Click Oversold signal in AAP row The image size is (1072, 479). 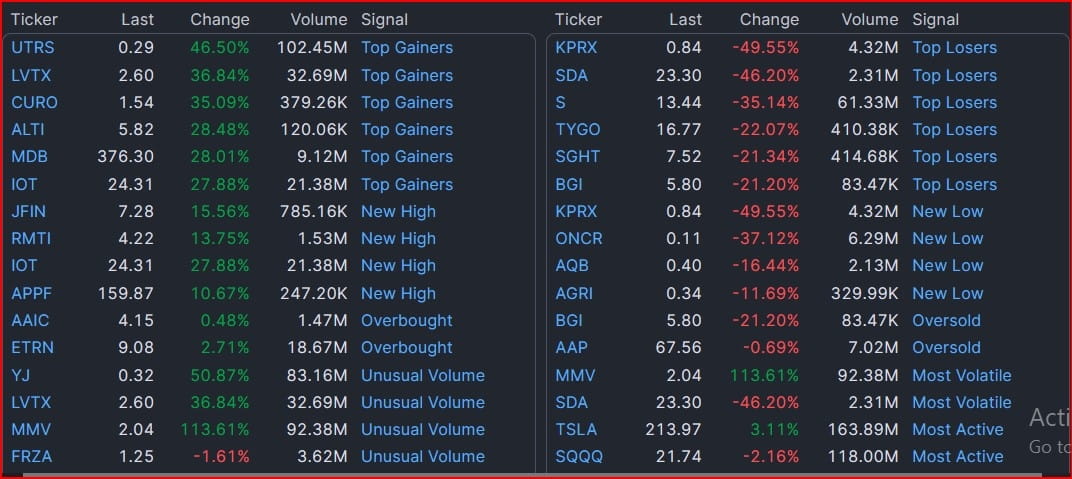946,347
